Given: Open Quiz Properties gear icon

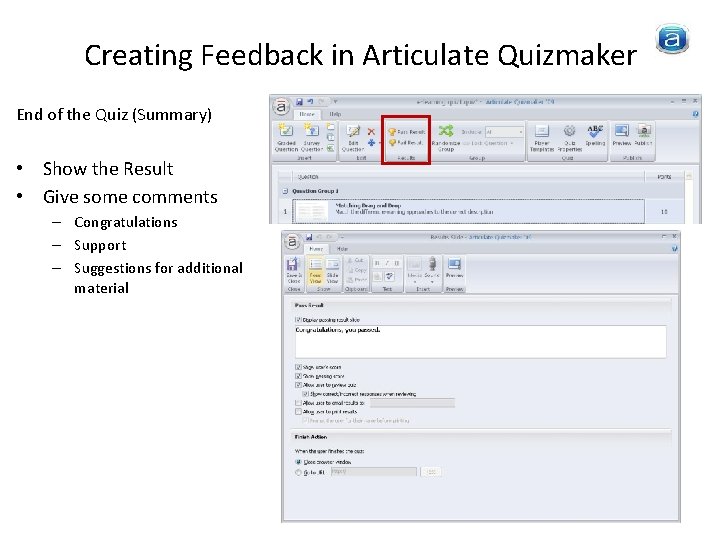Looking at the screenshot, I should point(569,138).
